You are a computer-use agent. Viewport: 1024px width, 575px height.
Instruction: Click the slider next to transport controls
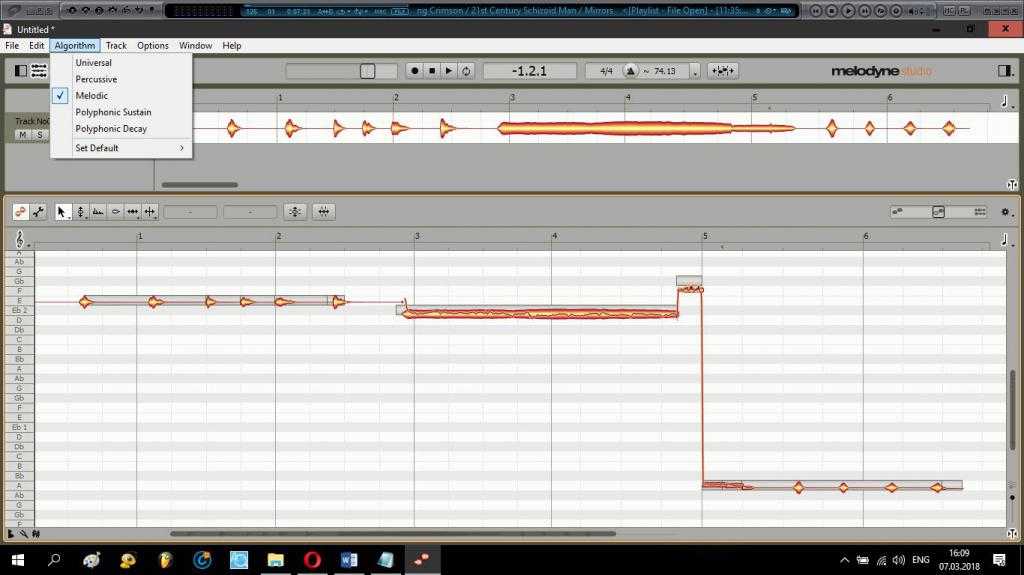point(367,71)
